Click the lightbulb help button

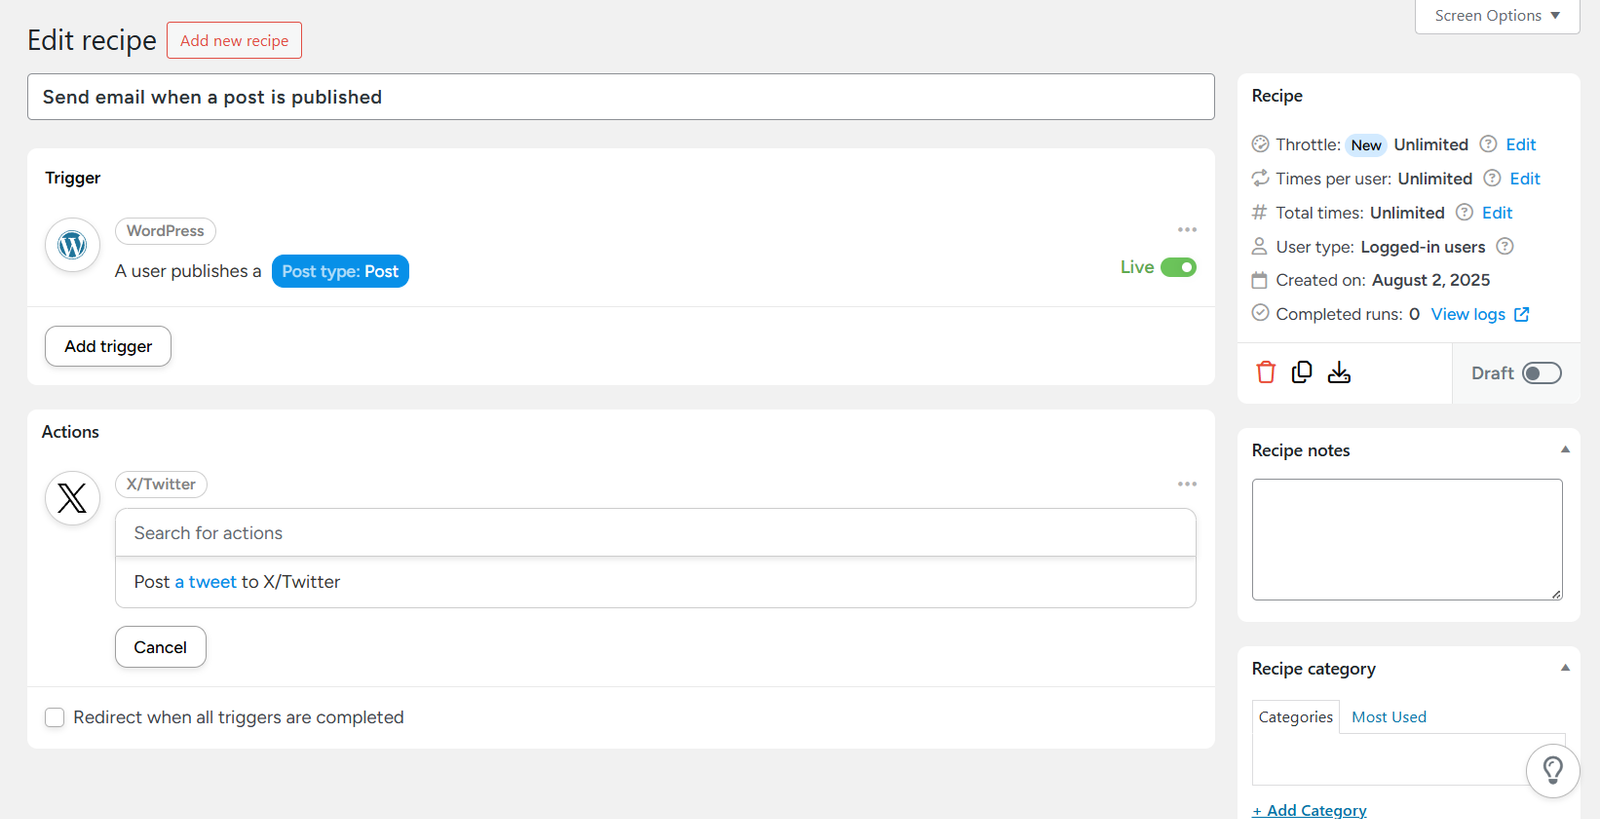1552,770
